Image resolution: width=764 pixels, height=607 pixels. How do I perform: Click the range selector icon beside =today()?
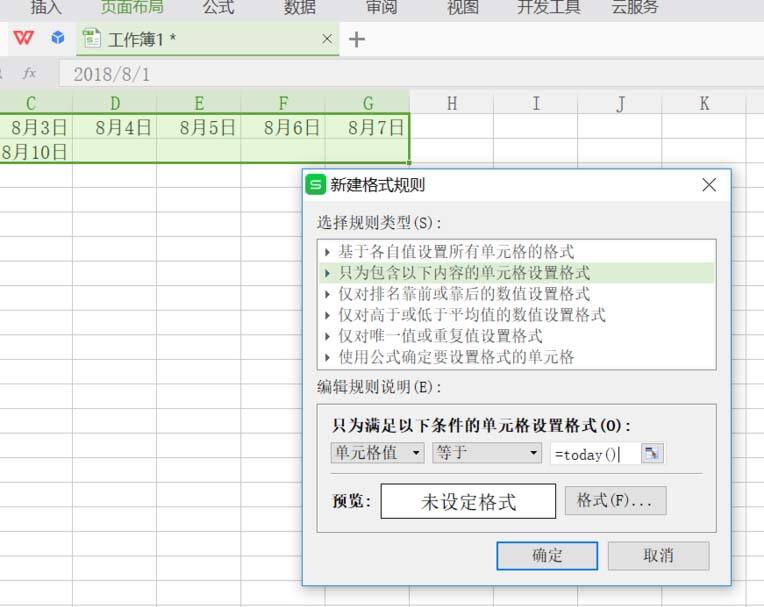click(652, 454)
